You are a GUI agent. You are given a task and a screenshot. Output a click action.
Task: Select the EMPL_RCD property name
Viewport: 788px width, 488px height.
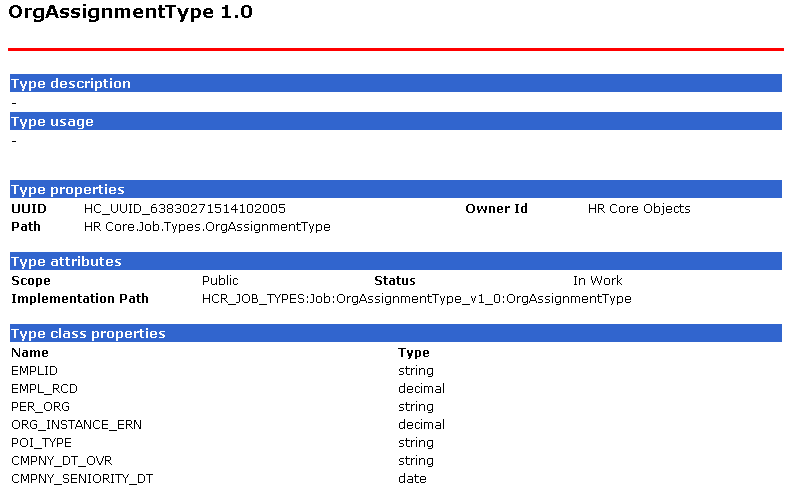coord(44,388)
